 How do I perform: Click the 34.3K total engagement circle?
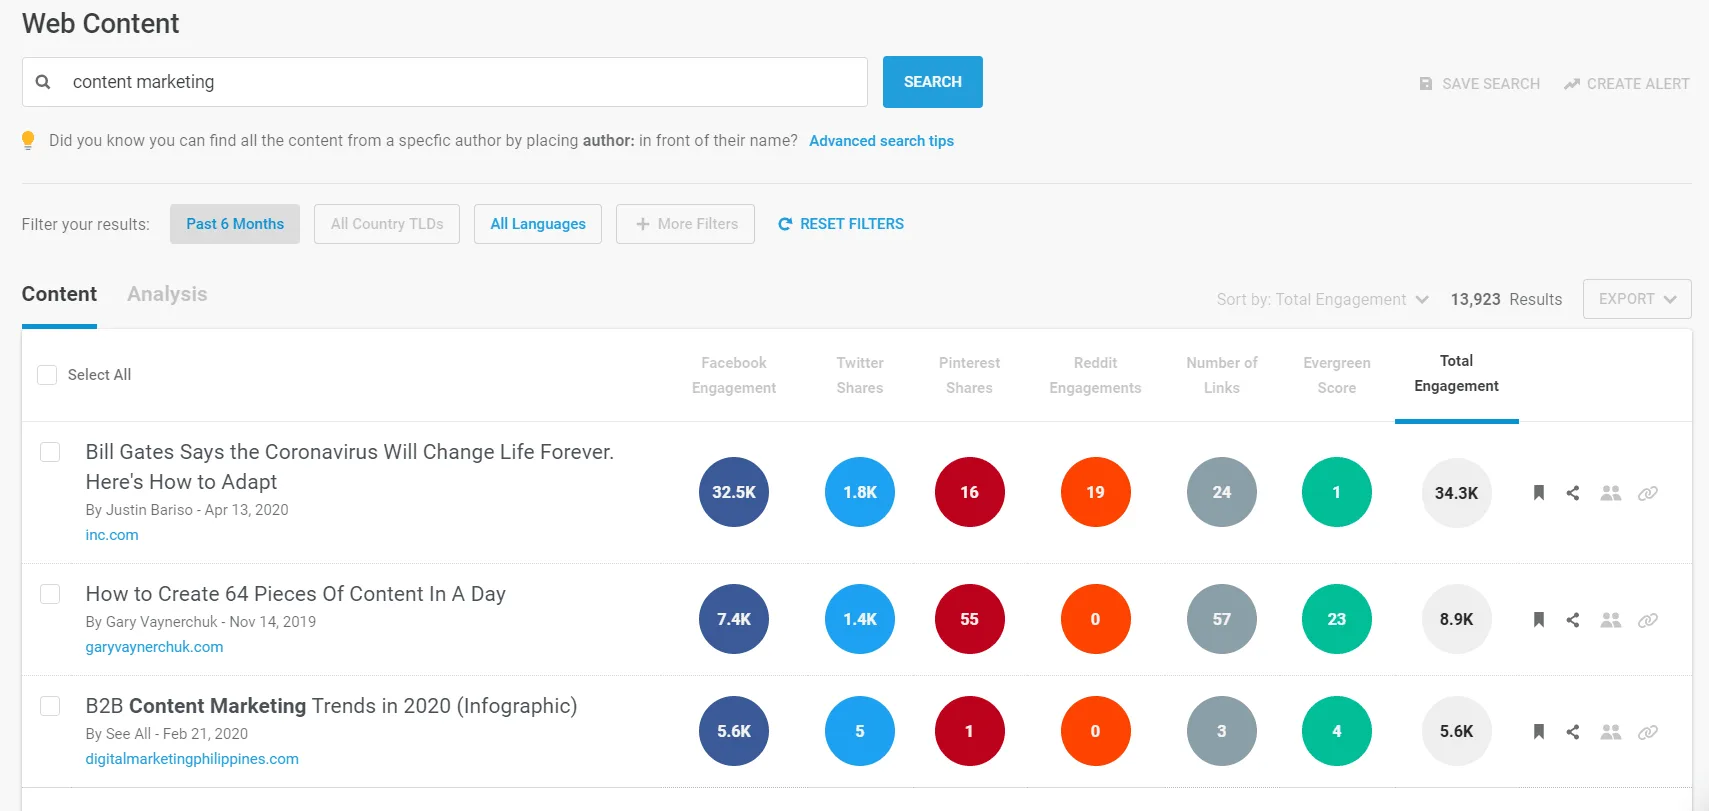[1456, 493]
